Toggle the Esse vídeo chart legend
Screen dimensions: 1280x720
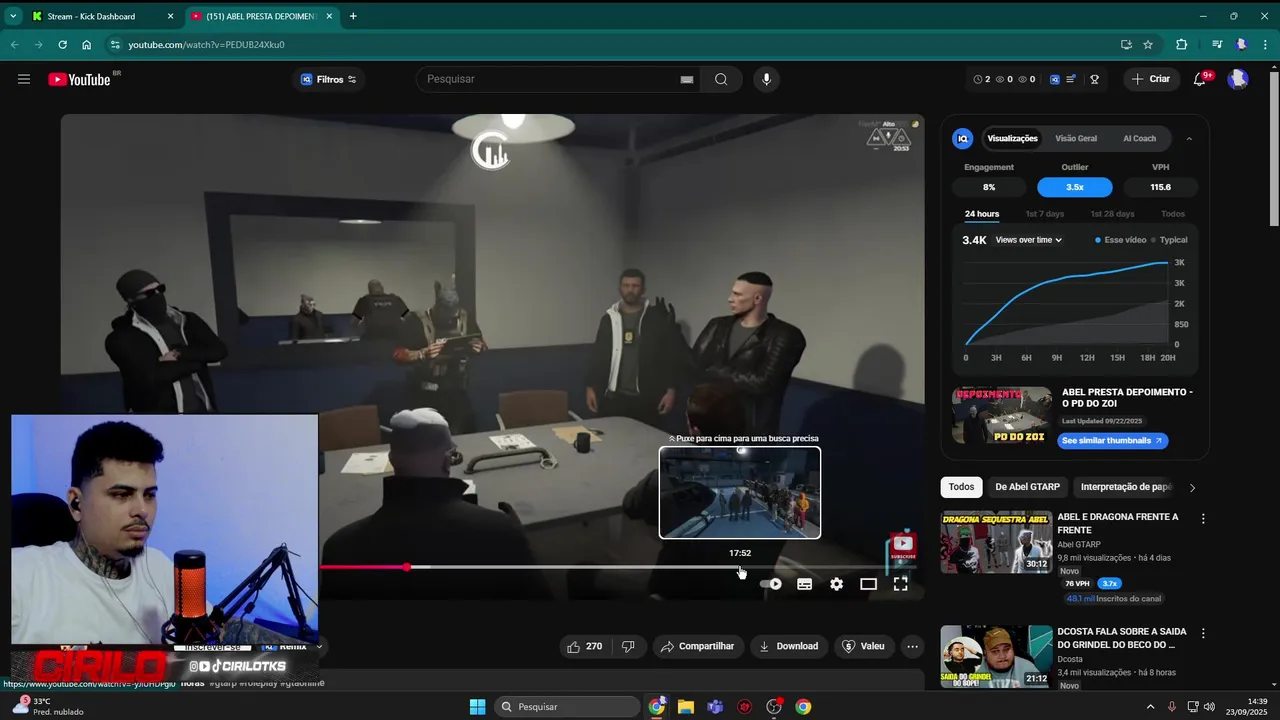[1120, 240]
